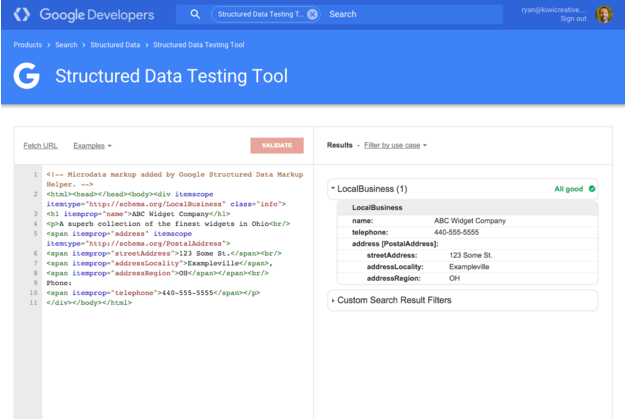The width and height of the screenshot is (629, 419).
Task: Go to Search in the breadcrumb
Action: 66,45
